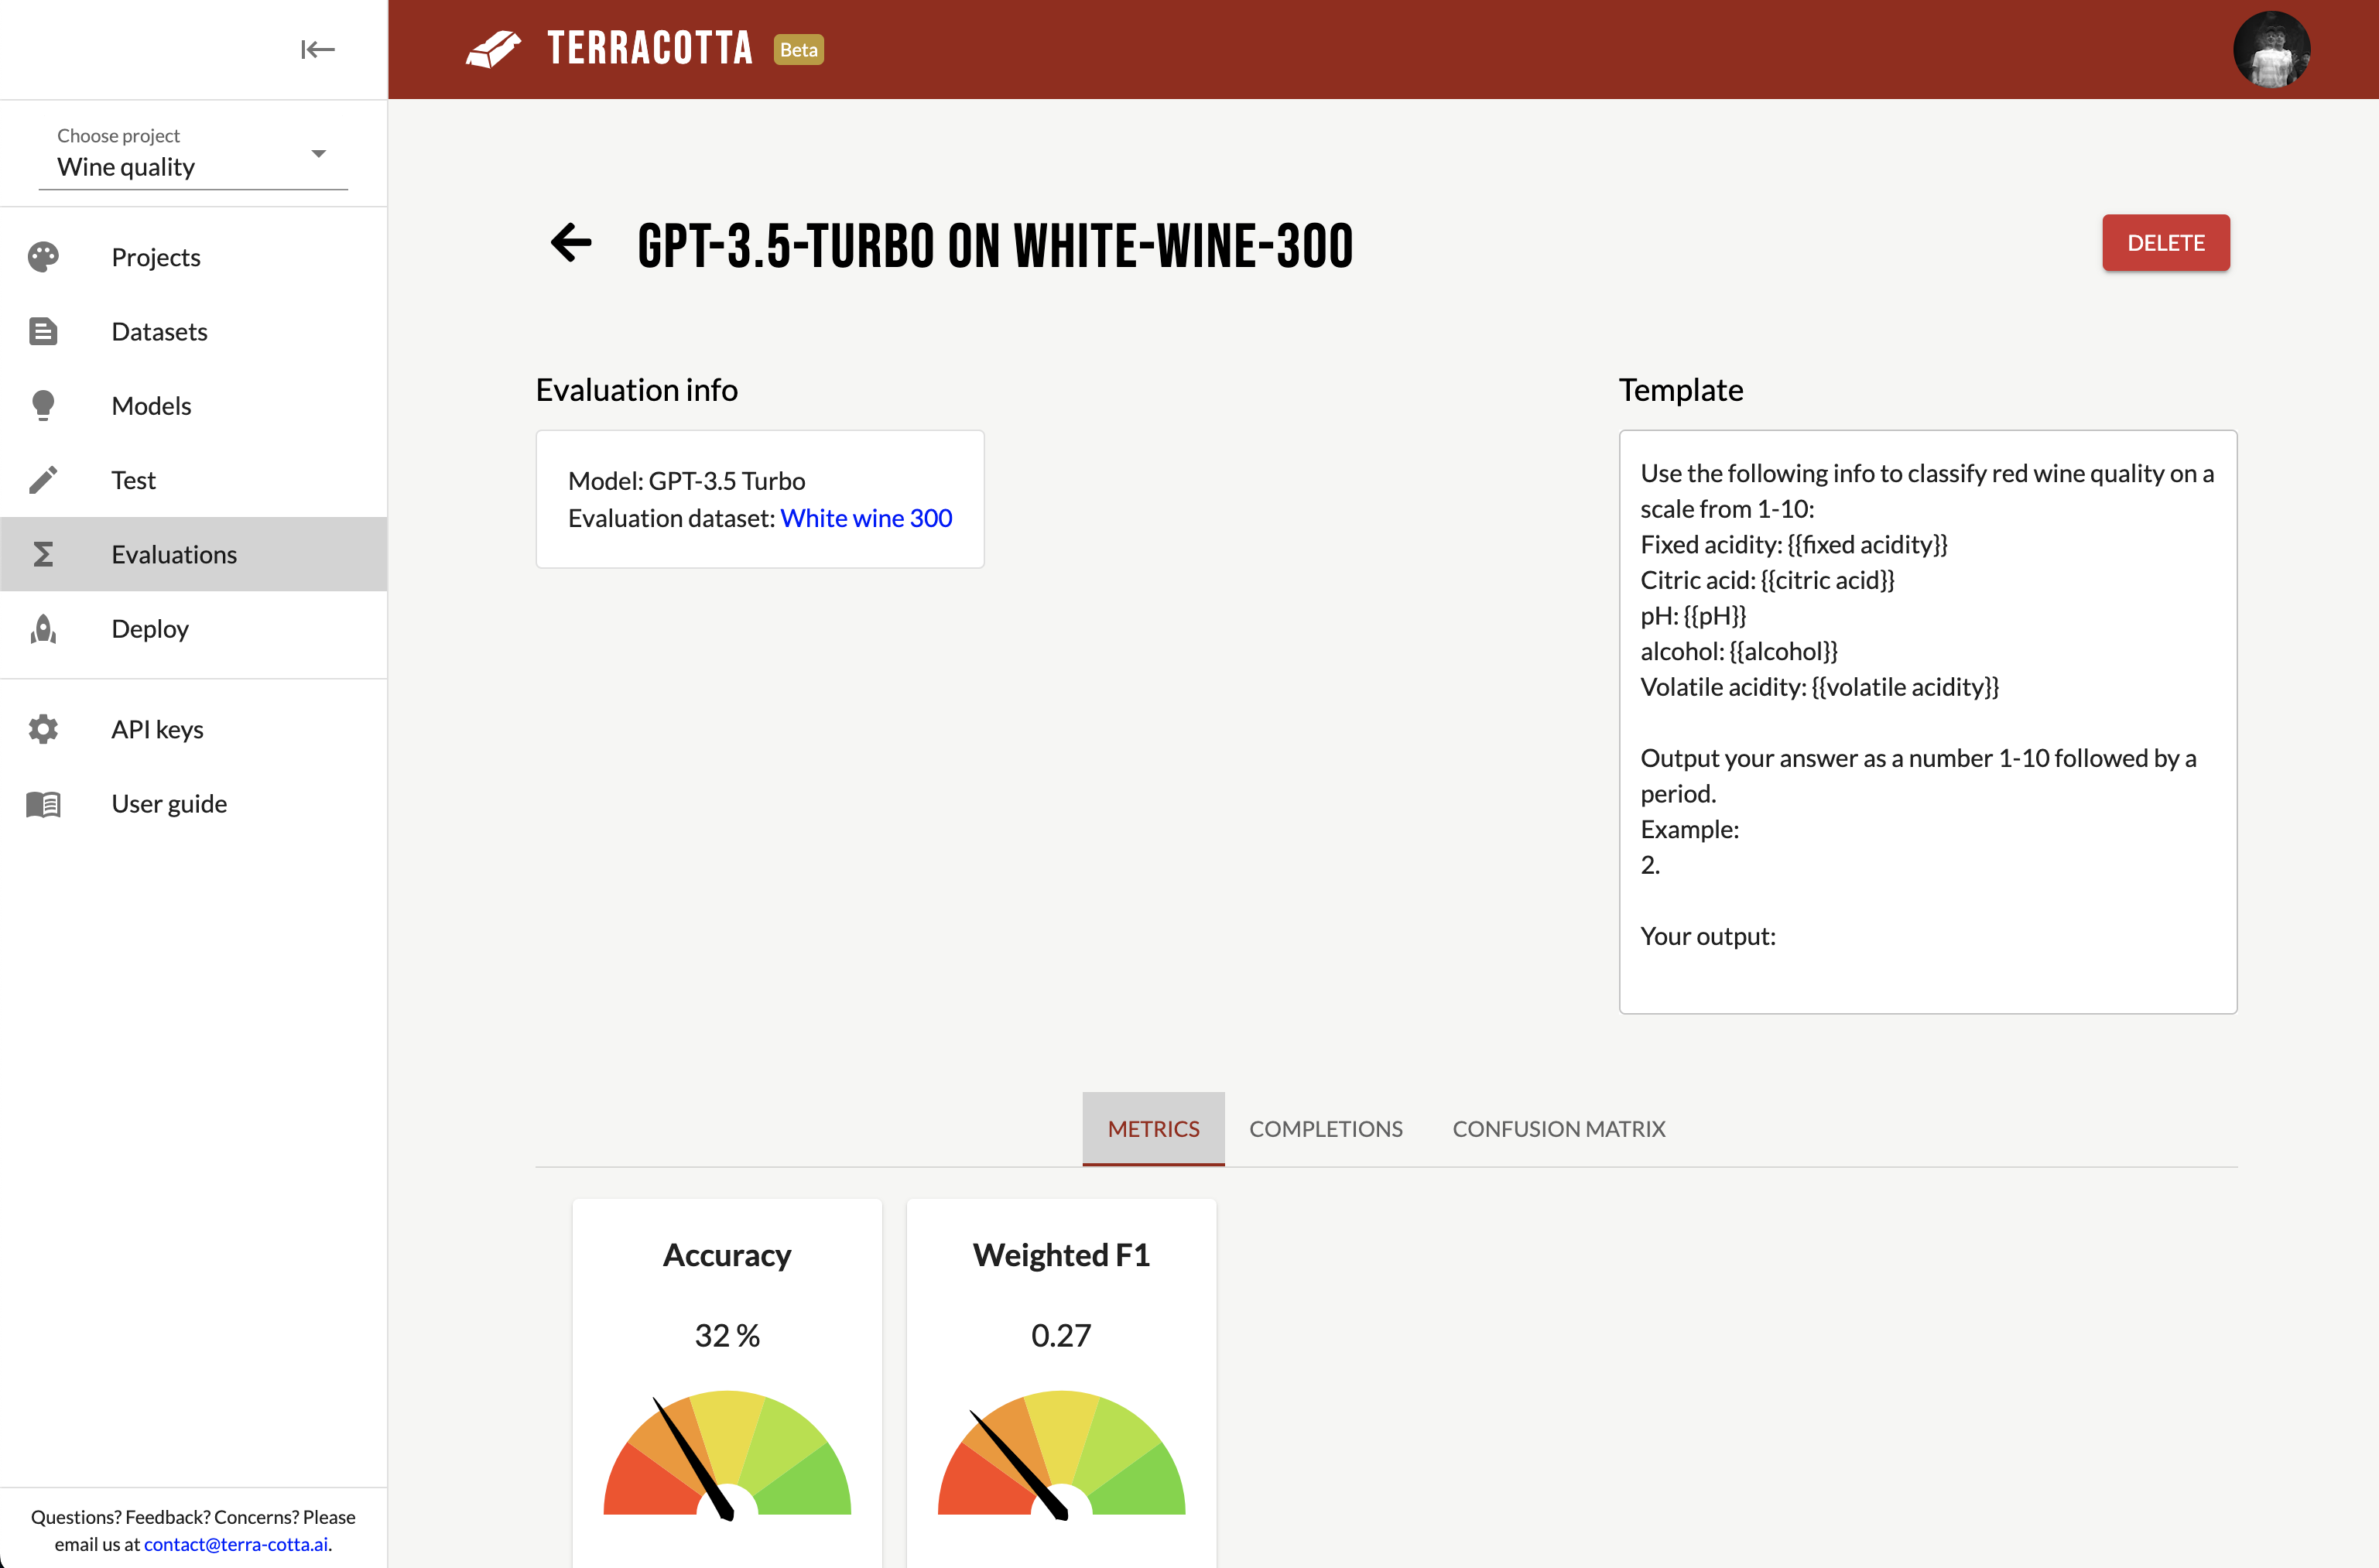Click the project dropdown caret arrow
Viewport: 2379px width, 1568px height.
point(318,153)
